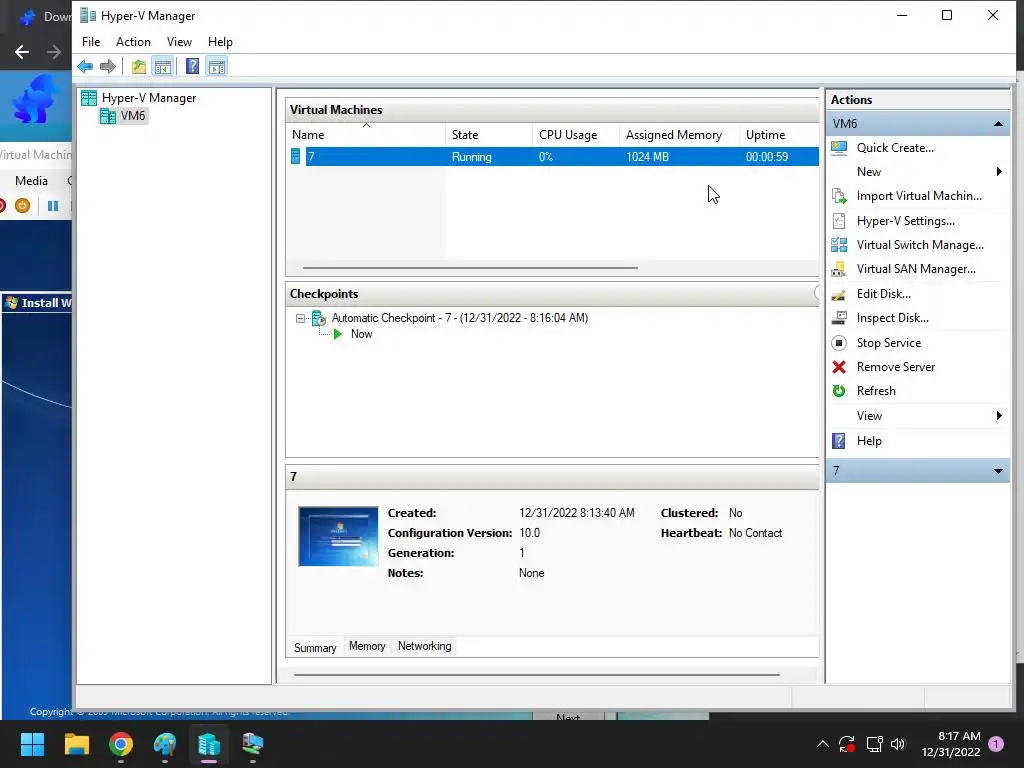Image resolution: width=1024 pixels, height=768 pixels.
Task: Click the Running state cell
Action: pos(472,157)
